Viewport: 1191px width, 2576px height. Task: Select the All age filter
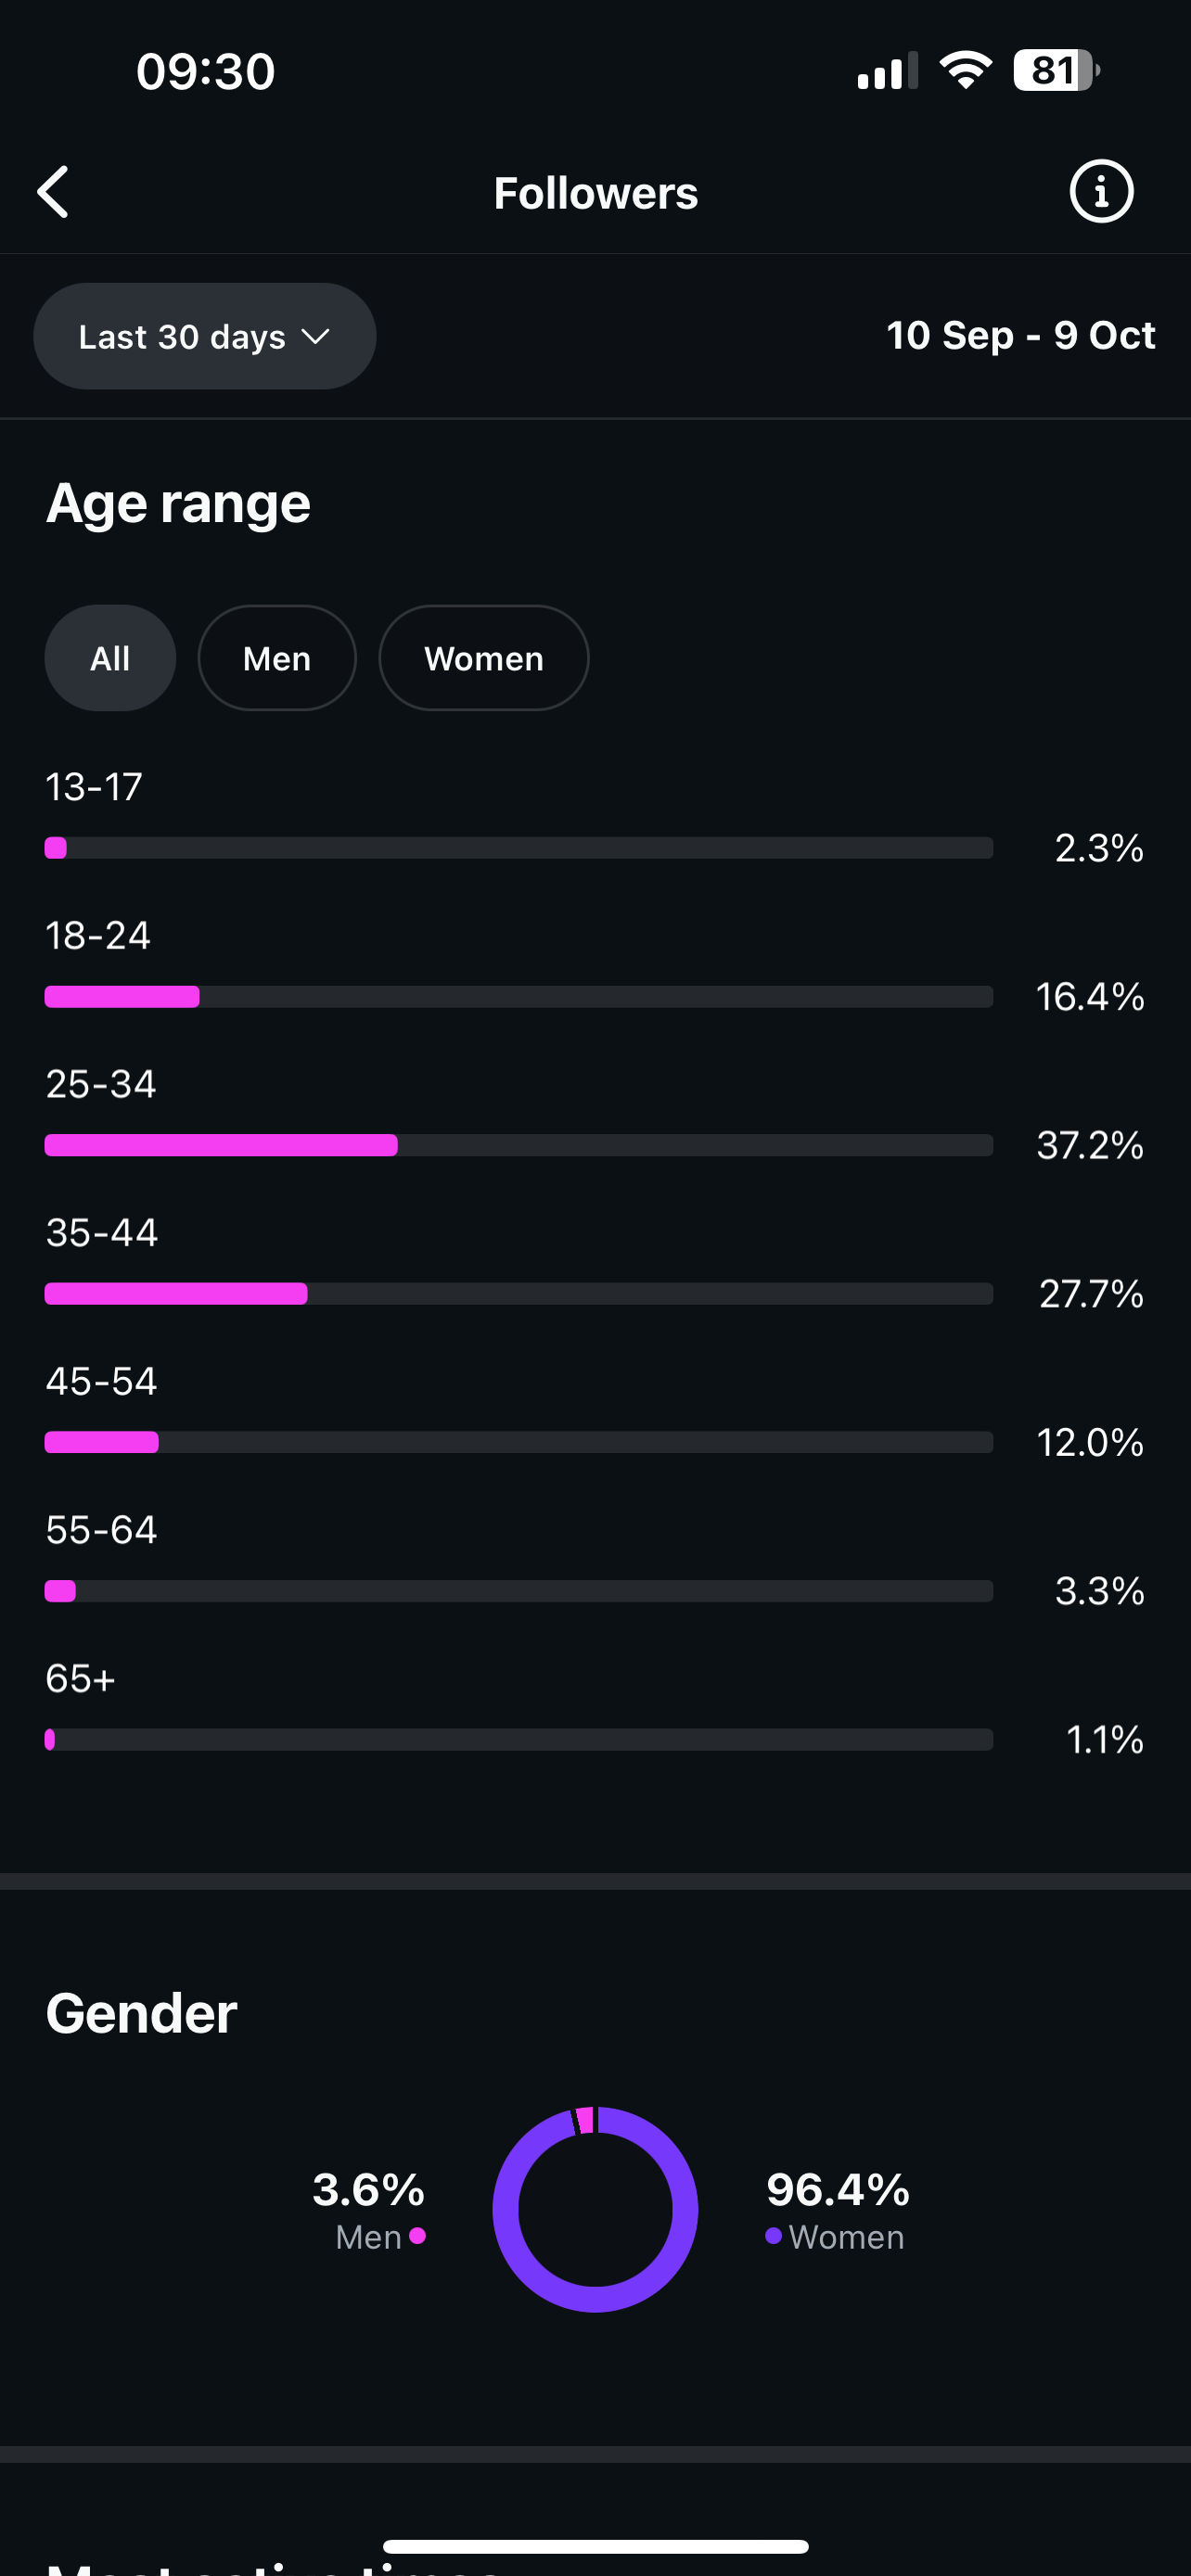tap(110, 658)
